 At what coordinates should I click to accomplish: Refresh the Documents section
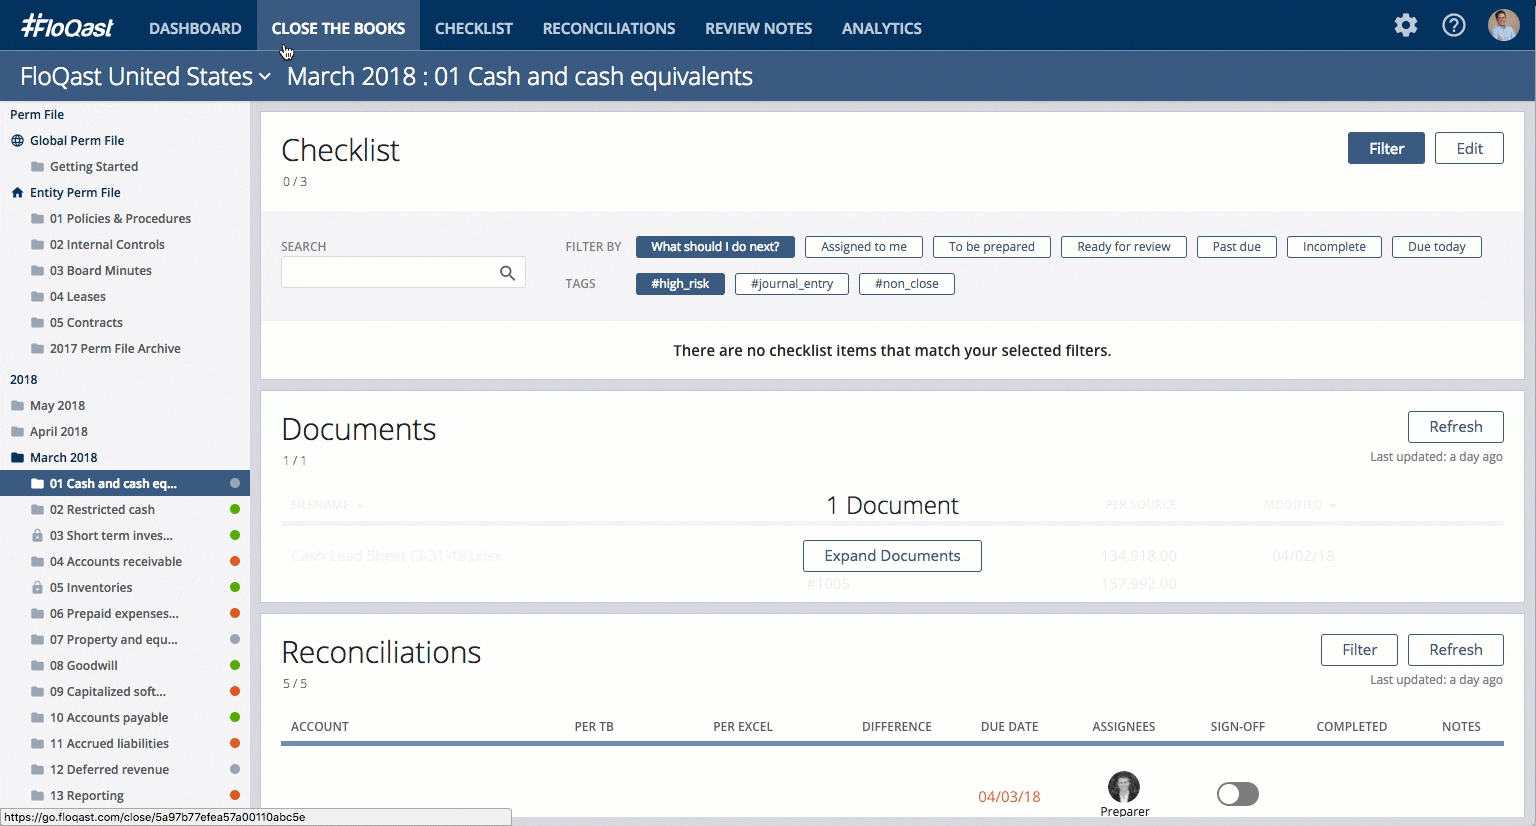tap(1456, 427)
